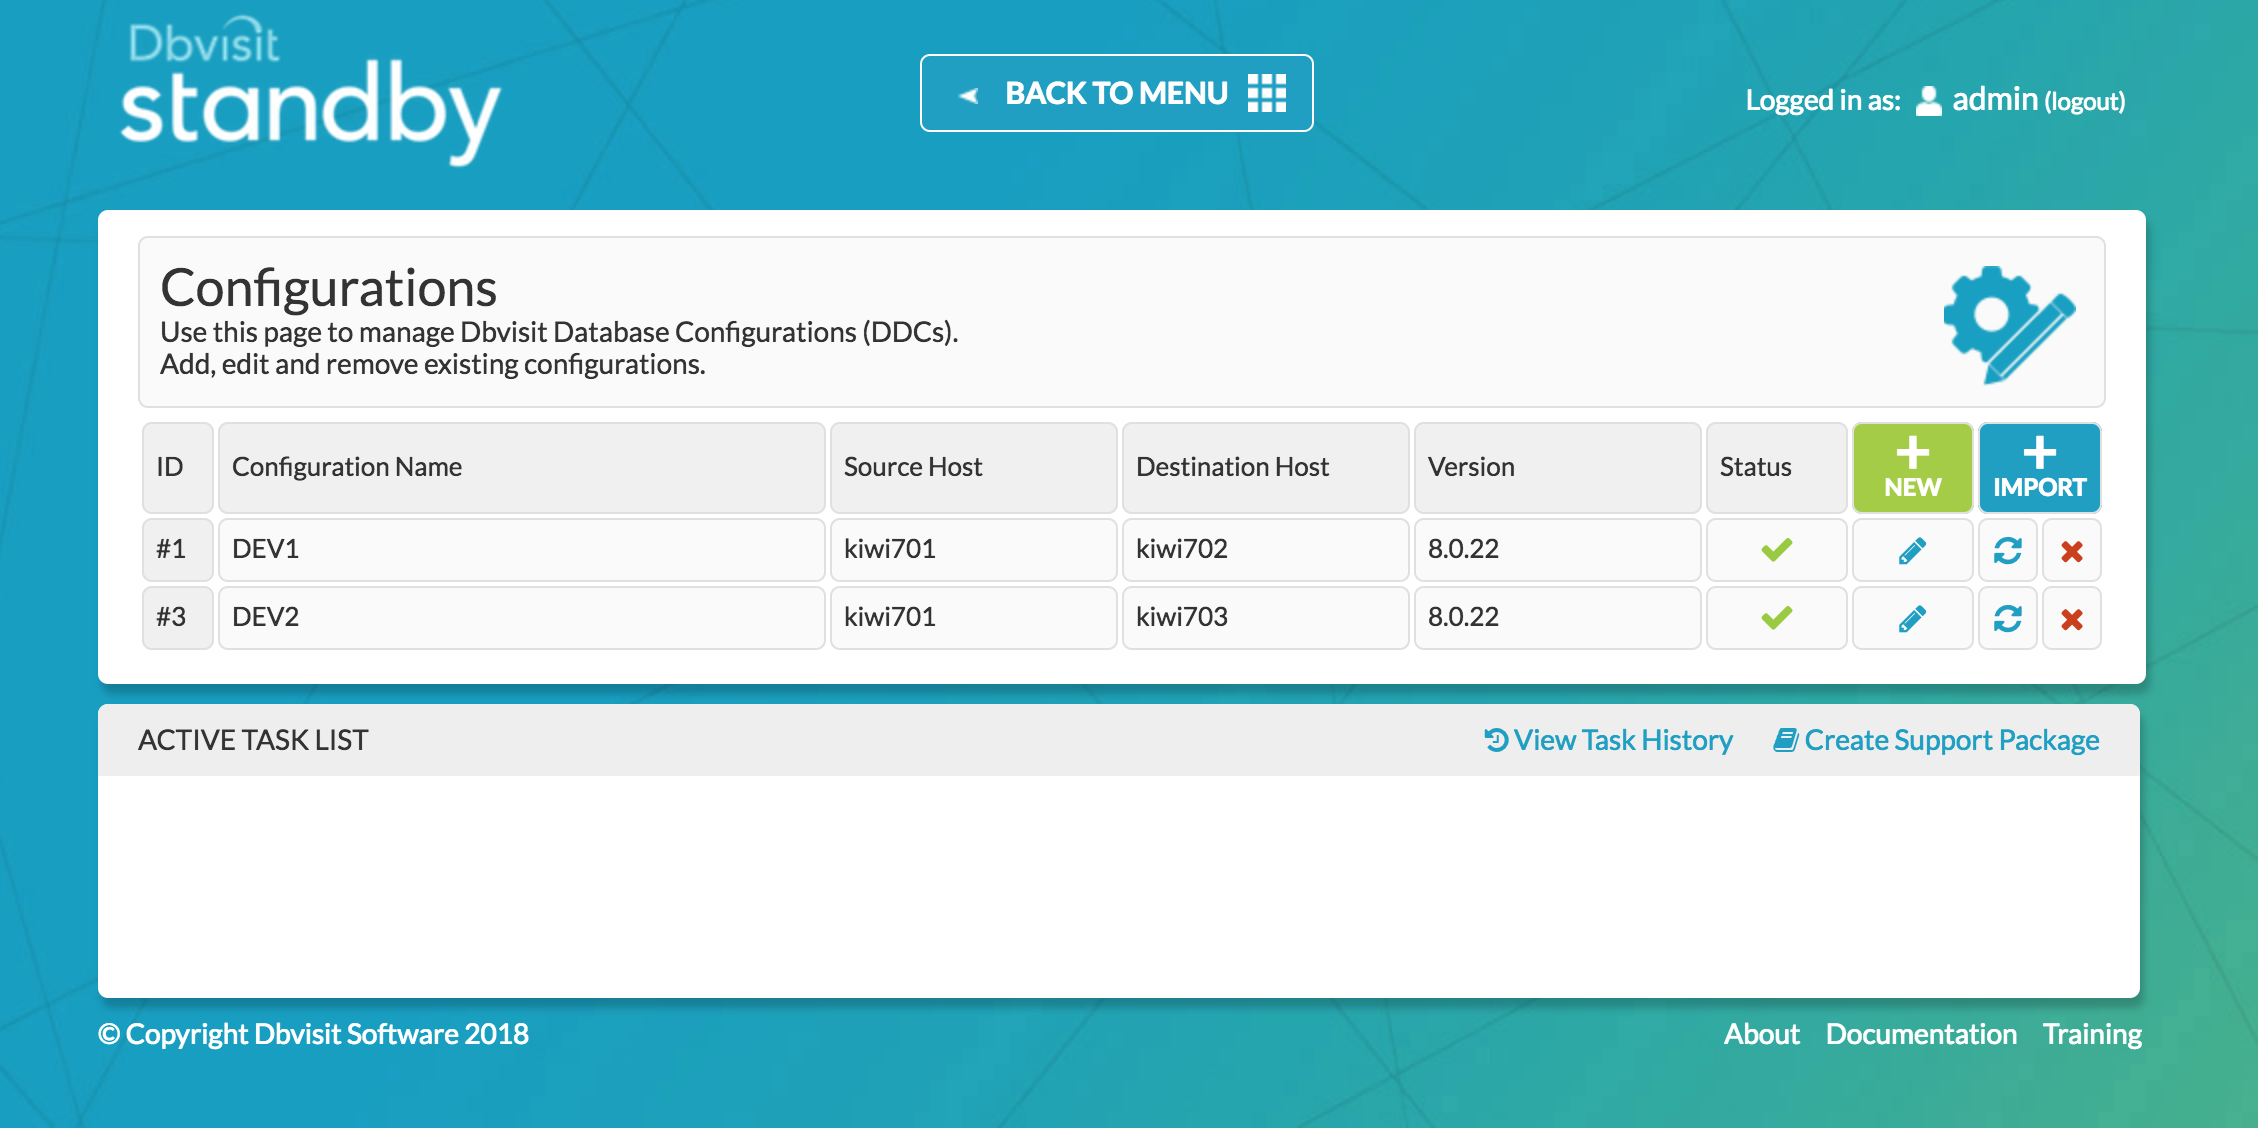This screenshot has width=2258, height=1128.
Task: Click the Copyright Dbvisit Software 2018 text
Action: coord(313,1034)
